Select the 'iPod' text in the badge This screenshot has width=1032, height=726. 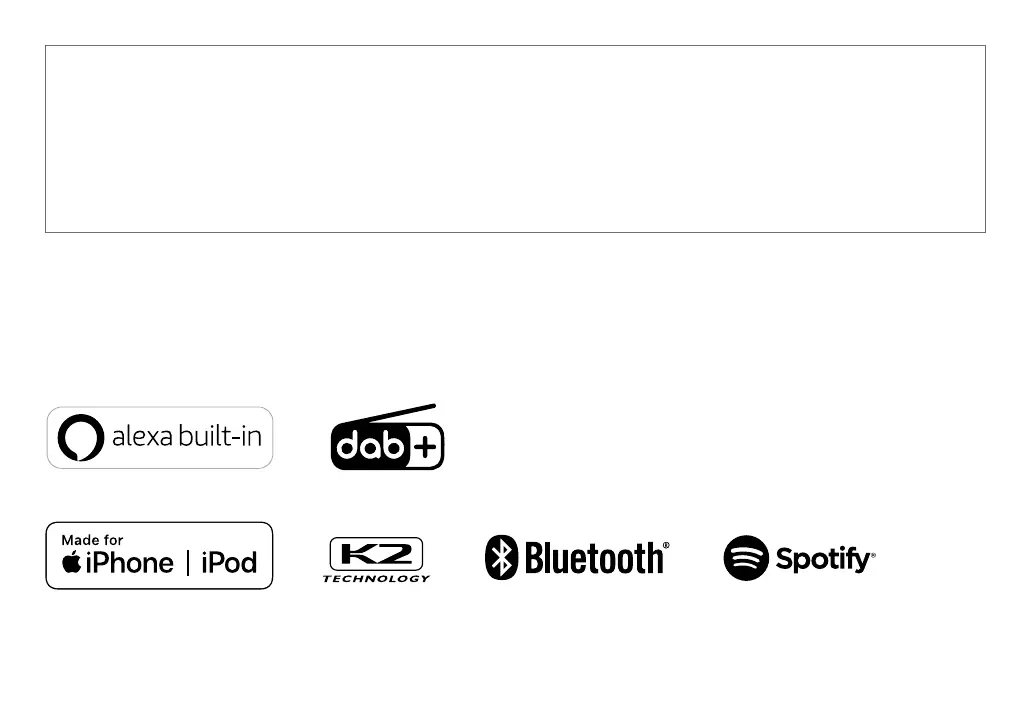click(x=229, y=563)
